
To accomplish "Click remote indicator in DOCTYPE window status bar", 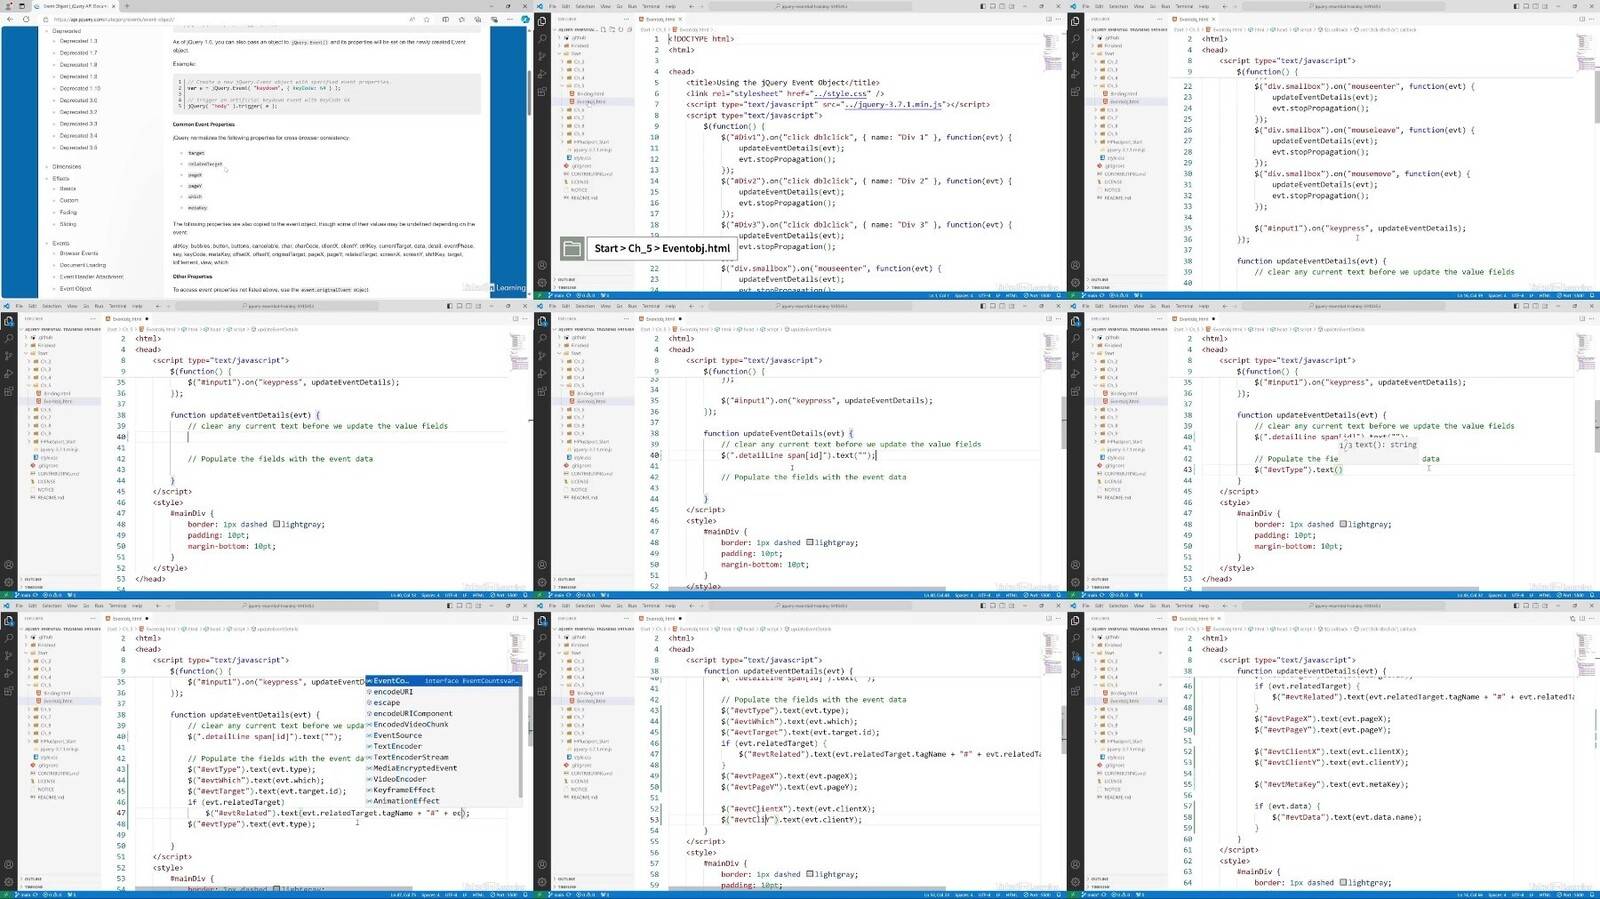I will pyautogui.click(x=539, y=296).
